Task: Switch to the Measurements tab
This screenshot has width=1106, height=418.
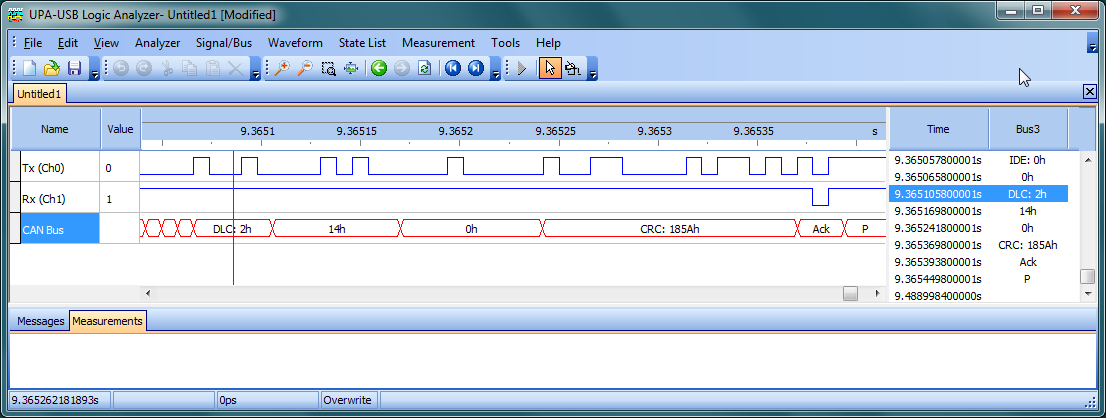Action: (x=108, y=321)
